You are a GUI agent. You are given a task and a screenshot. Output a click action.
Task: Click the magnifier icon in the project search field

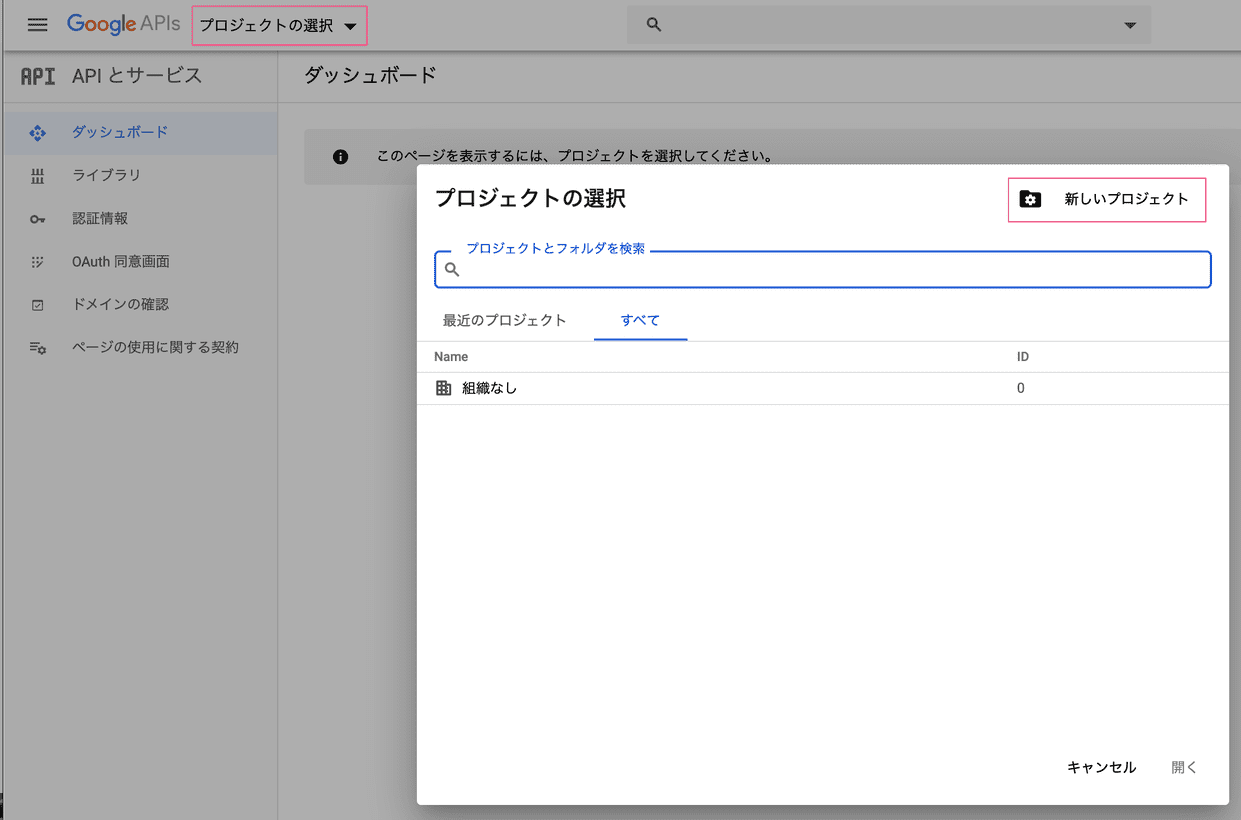[x=451, y=269]
